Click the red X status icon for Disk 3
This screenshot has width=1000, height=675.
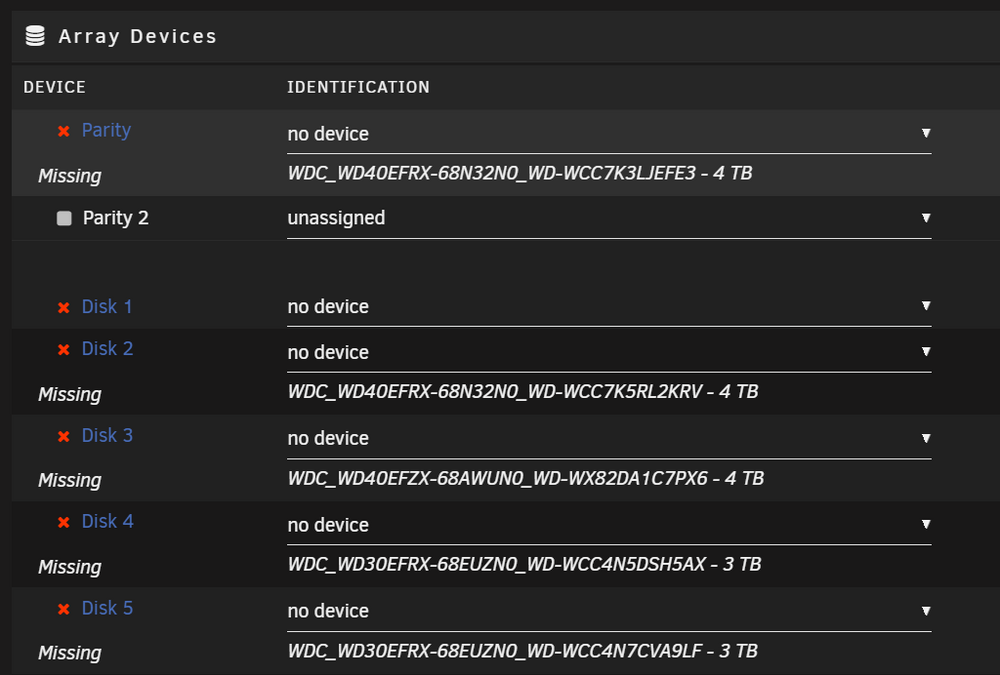click(x=64, y=437)
